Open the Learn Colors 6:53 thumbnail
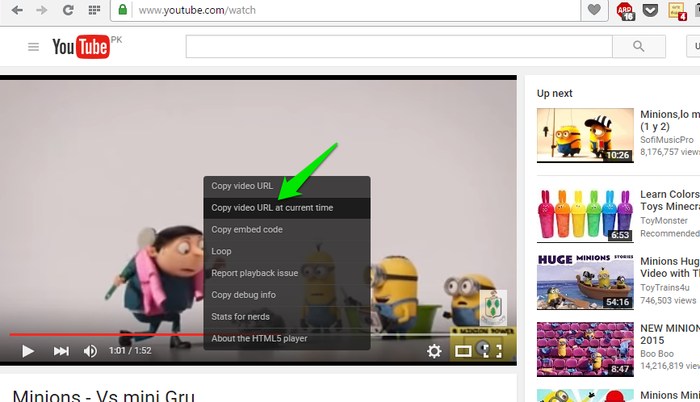 click(x=585, y=215)
